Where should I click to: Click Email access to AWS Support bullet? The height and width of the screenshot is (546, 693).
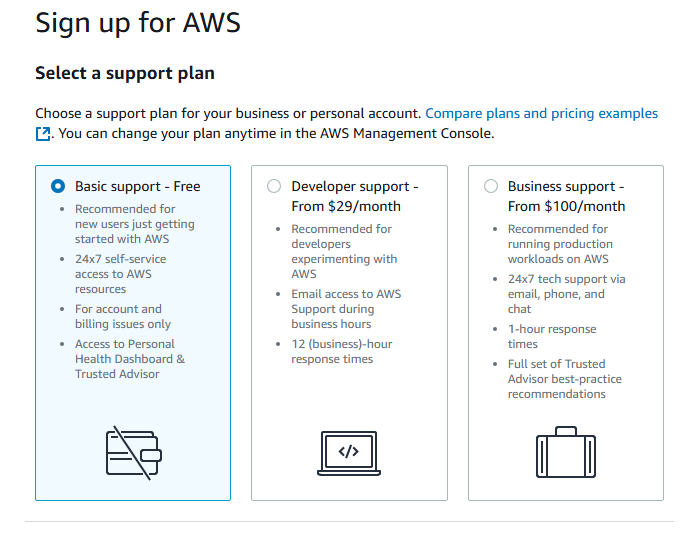pos(346,309)
